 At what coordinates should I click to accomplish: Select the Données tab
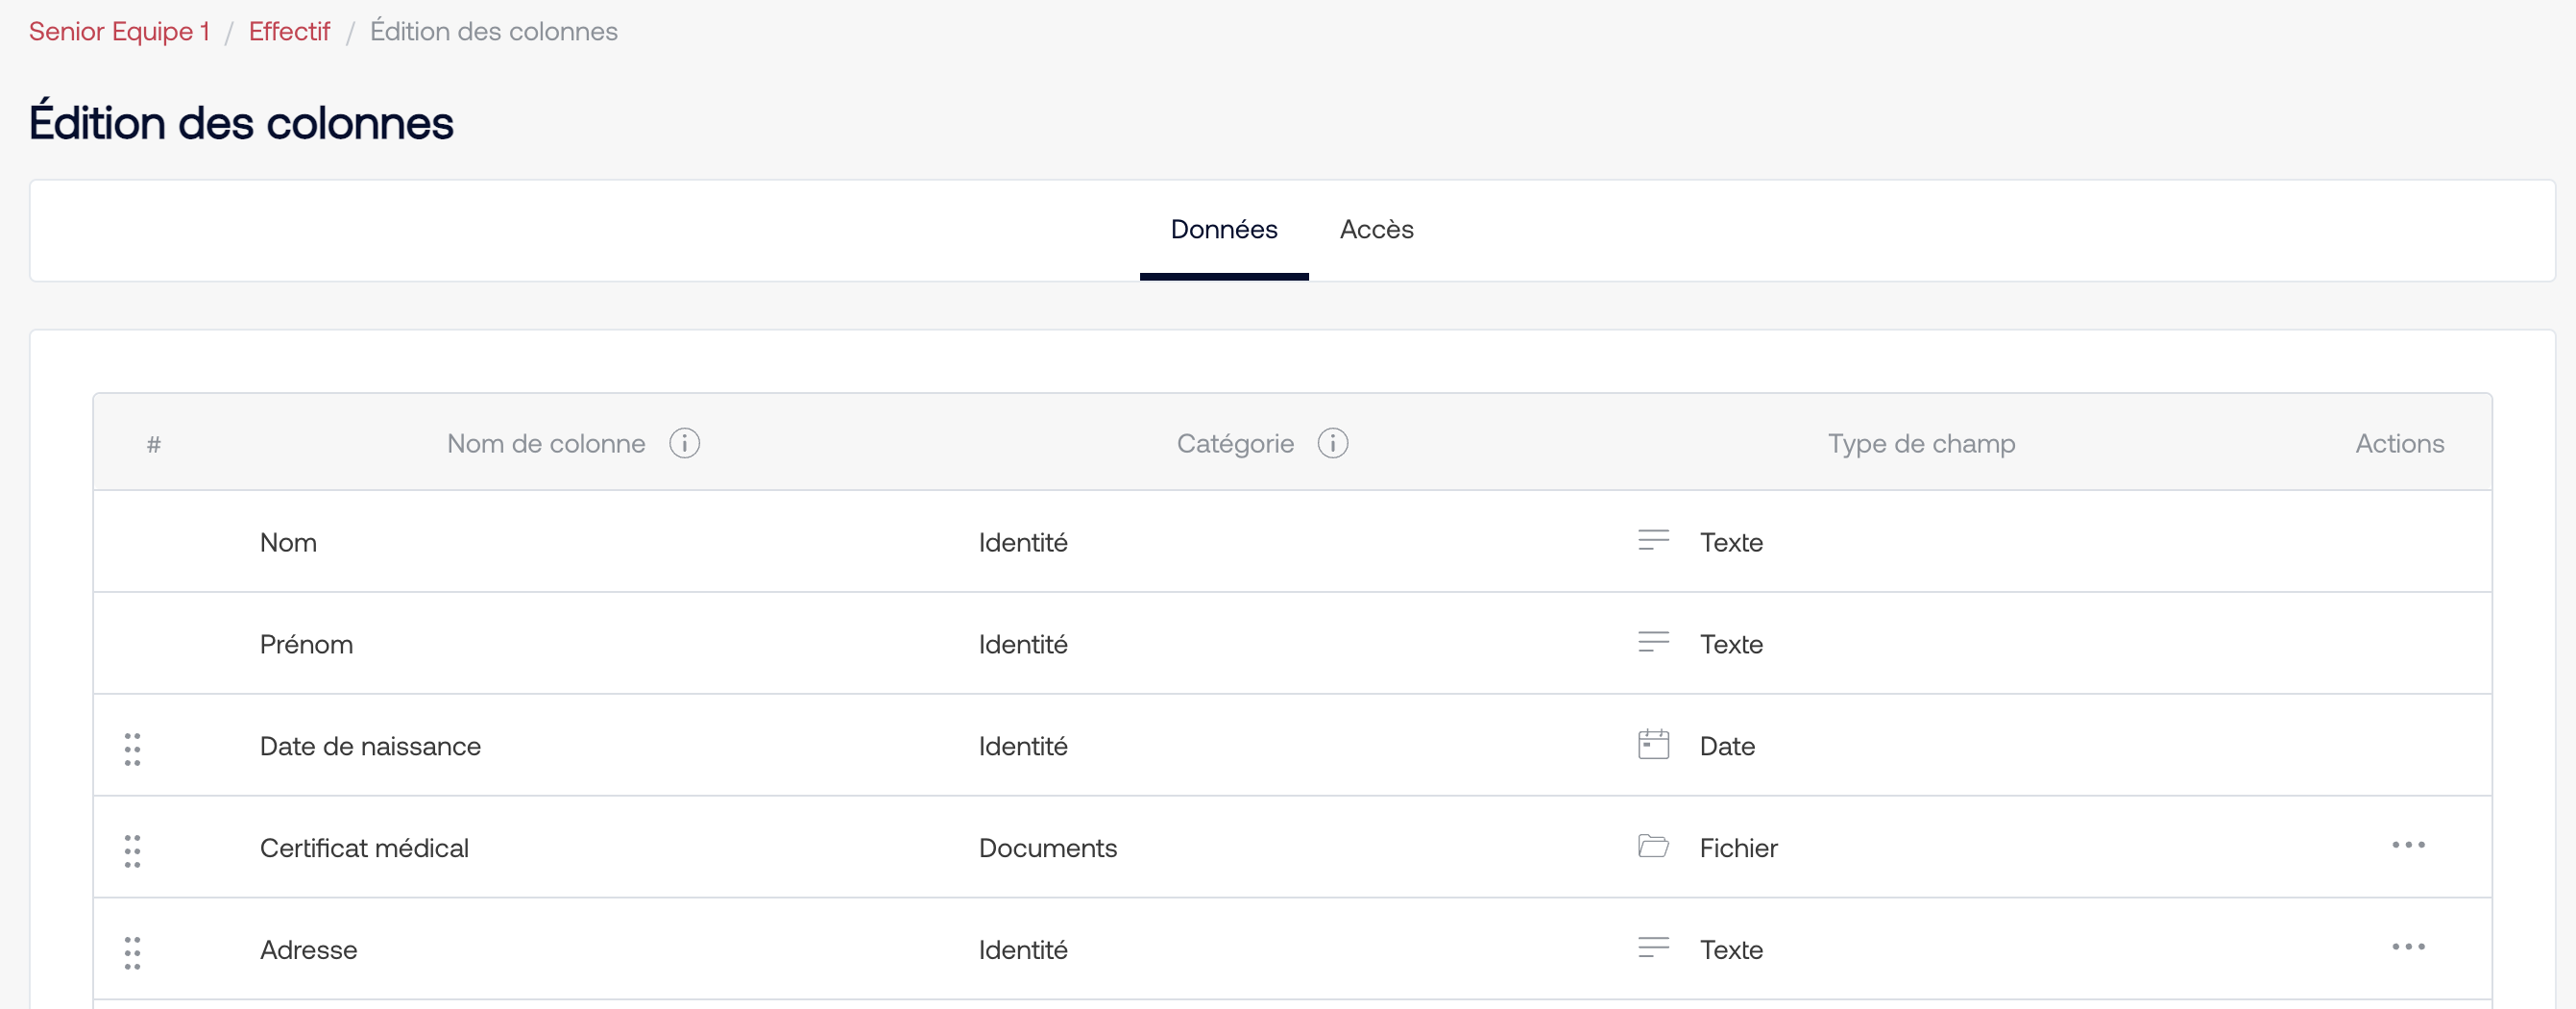[1223, 230]
